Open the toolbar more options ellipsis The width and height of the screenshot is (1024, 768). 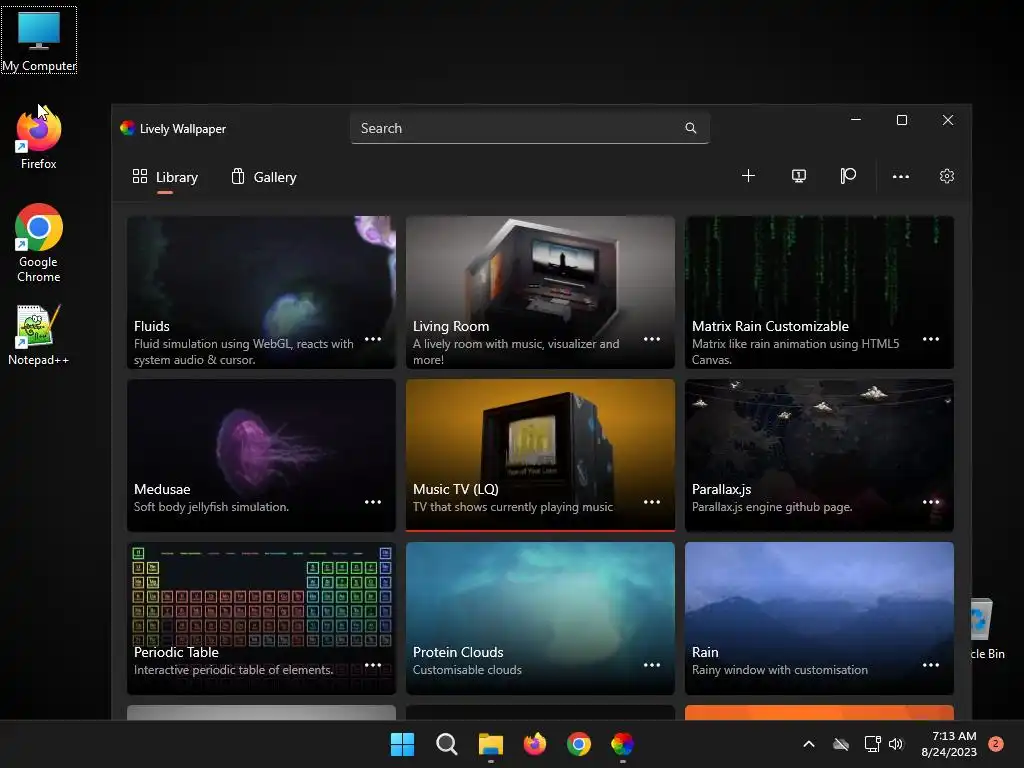pos(901,176)
